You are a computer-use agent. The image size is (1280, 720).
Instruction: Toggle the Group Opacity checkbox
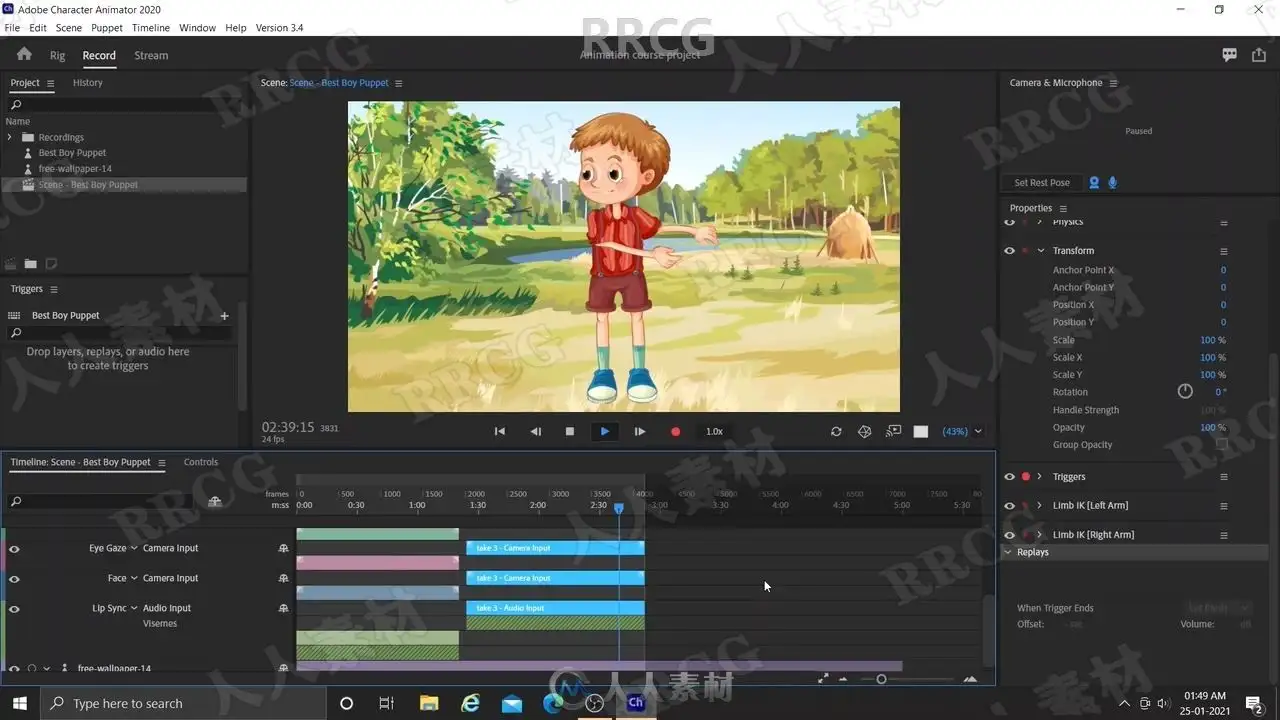tap(1221, 444)
